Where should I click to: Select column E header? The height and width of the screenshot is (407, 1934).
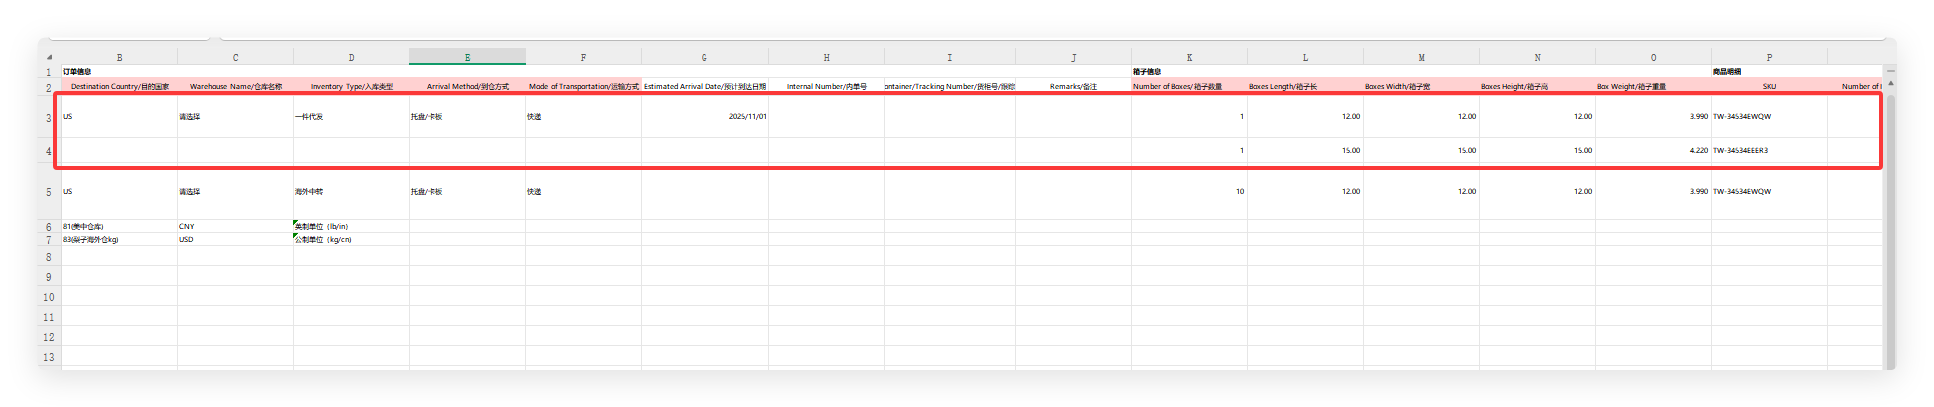467,57
